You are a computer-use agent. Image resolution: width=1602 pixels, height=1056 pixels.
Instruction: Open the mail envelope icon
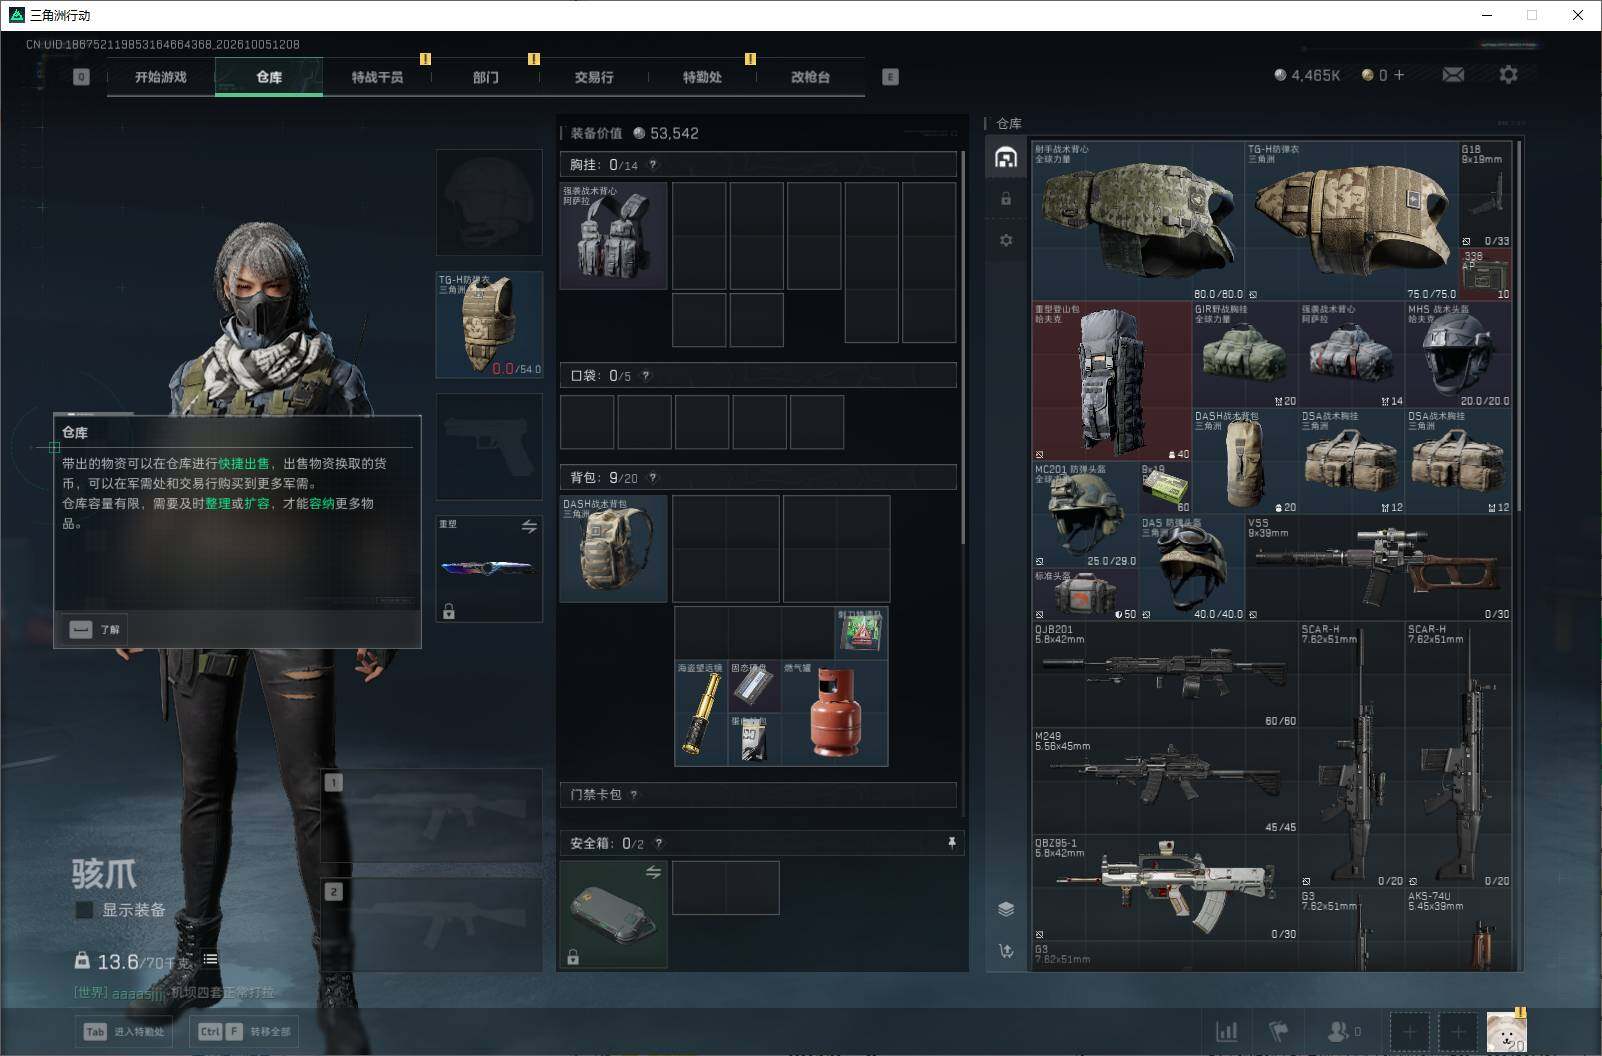(1453, 75)
